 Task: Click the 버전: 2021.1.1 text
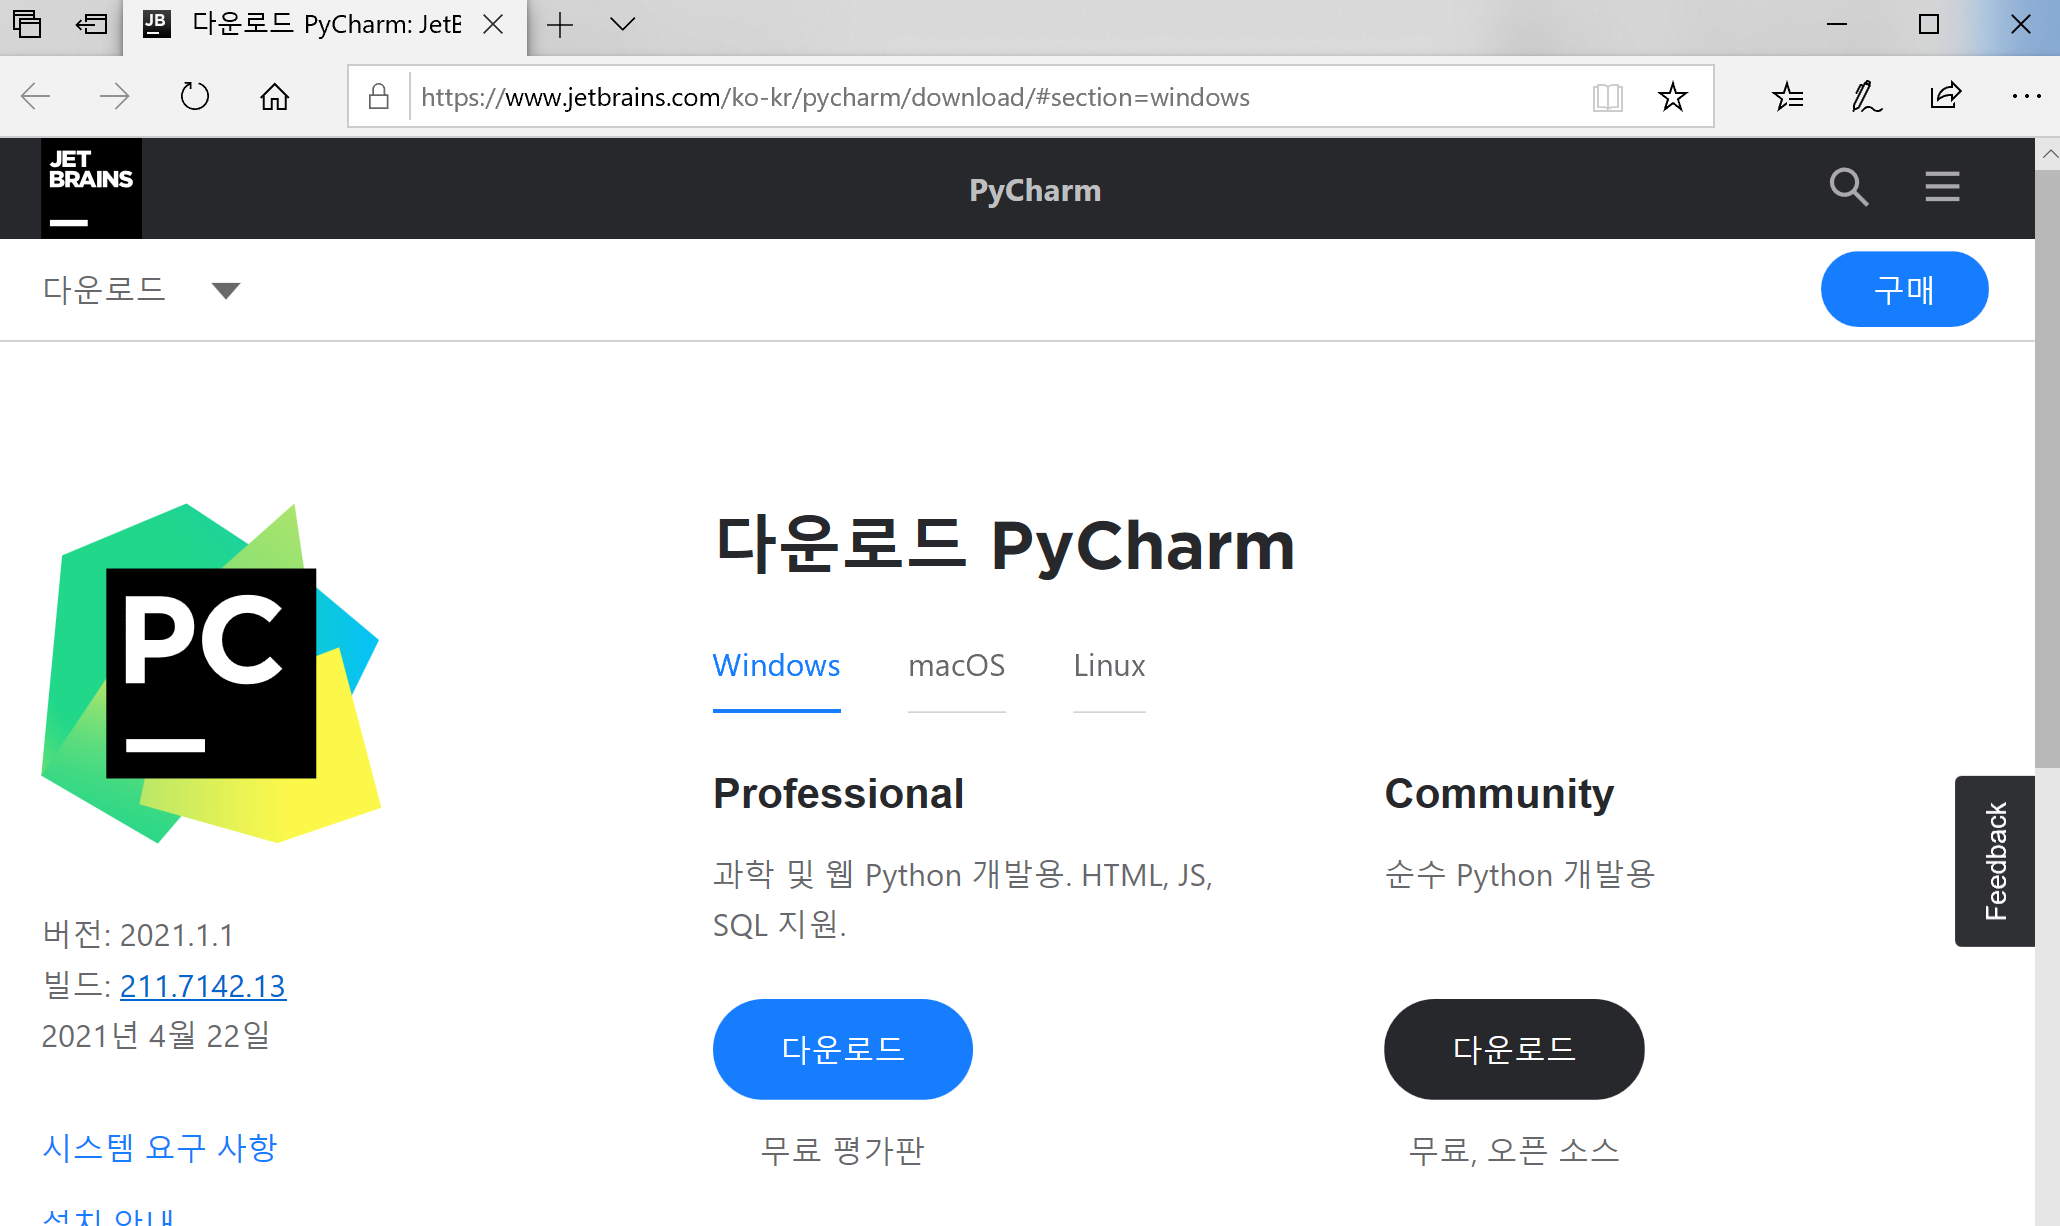(138, 935)
